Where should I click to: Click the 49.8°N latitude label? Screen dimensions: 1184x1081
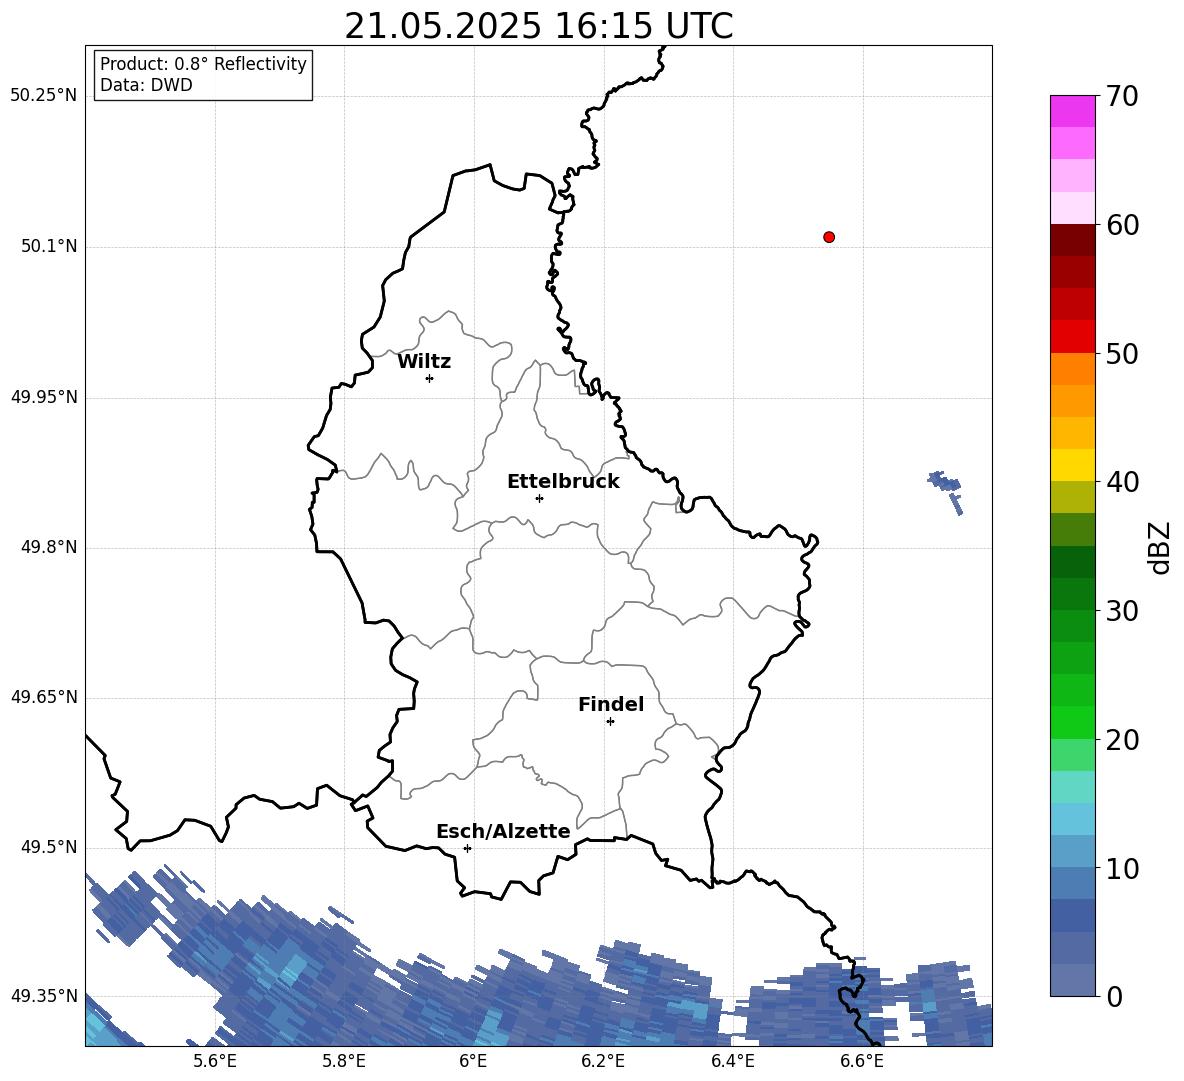[49, 547]
